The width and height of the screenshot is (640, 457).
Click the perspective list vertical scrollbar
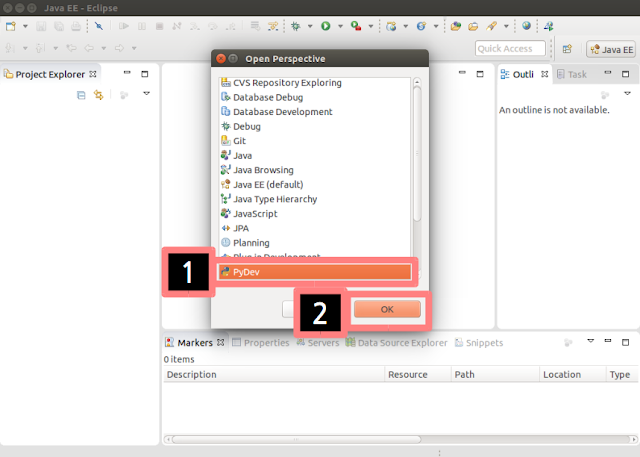click(x=417, y=155)
